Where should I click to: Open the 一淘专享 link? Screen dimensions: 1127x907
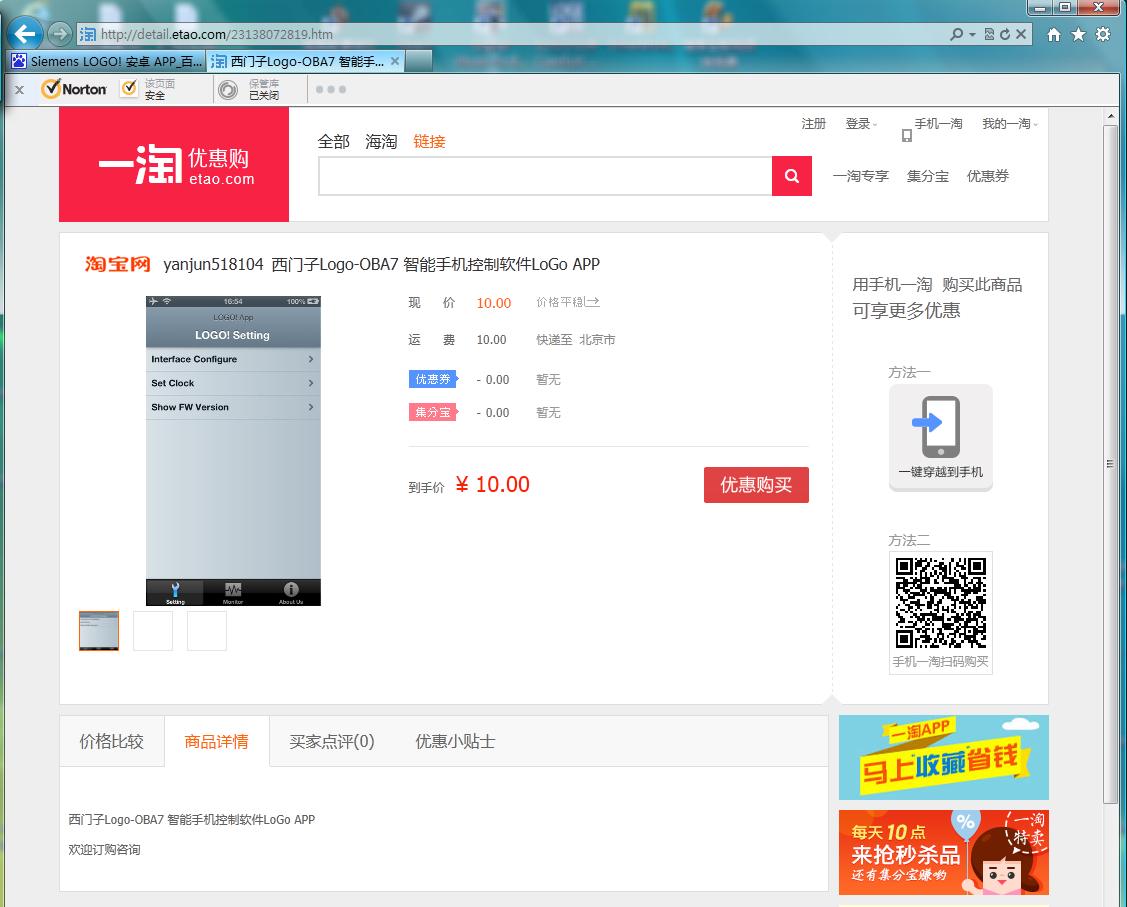(860, 176)
